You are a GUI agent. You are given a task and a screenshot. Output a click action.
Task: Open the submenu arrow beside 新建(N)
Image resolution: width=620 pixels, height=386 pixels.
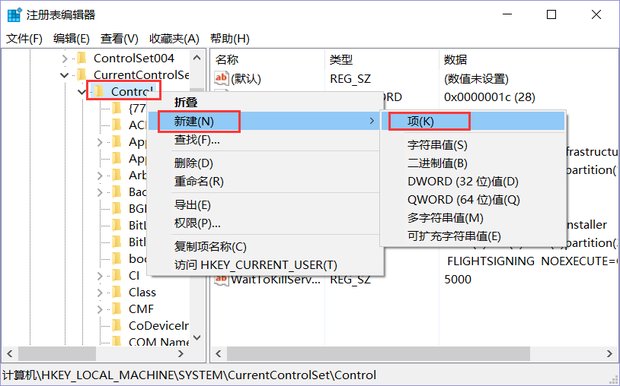coord(372,121)
